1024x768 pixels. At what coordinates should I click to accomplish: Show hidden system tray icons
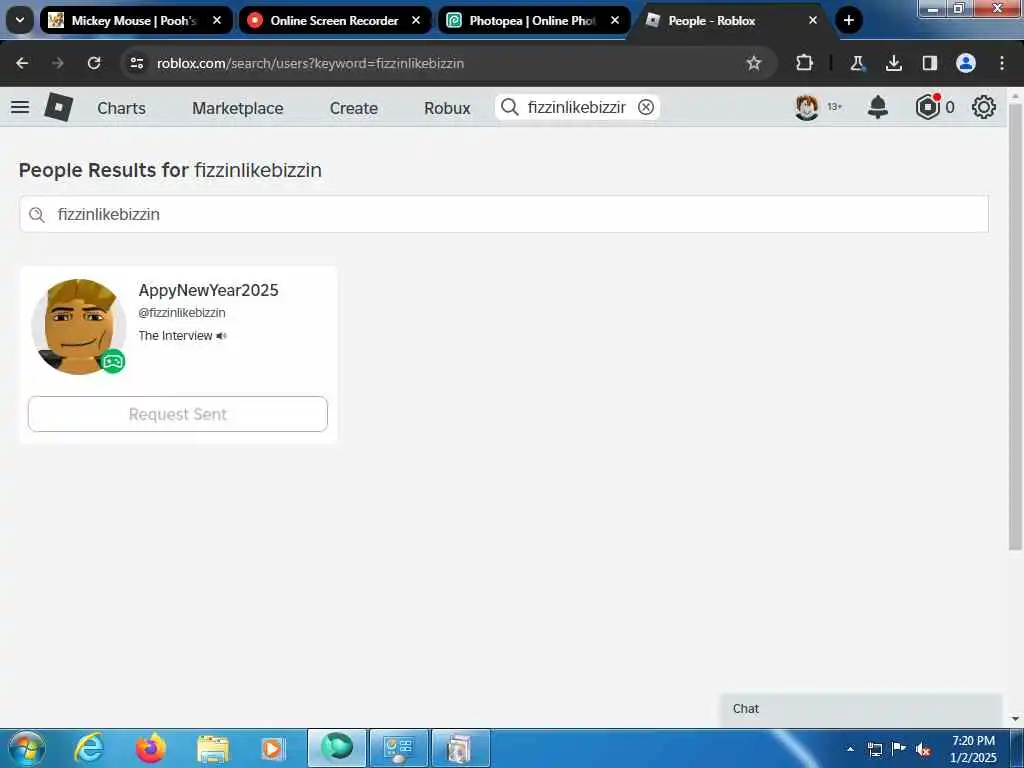point(850,749)
